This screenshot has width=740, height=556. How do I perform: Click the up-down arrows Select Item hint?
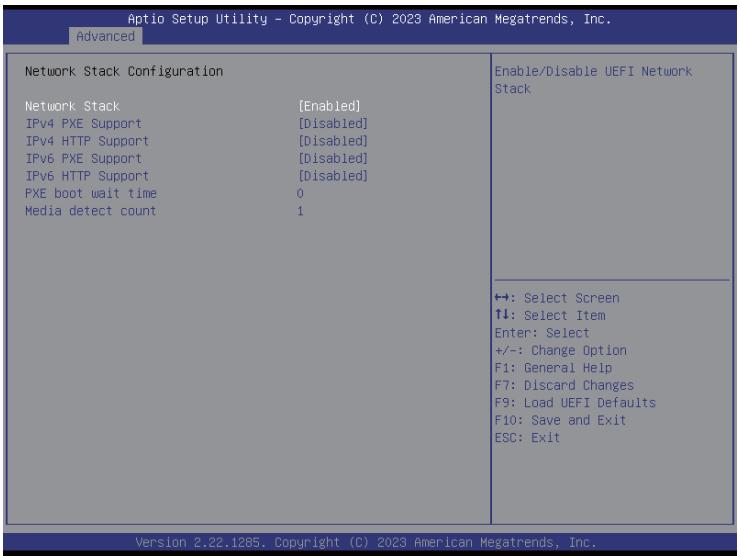pos(550,316)
